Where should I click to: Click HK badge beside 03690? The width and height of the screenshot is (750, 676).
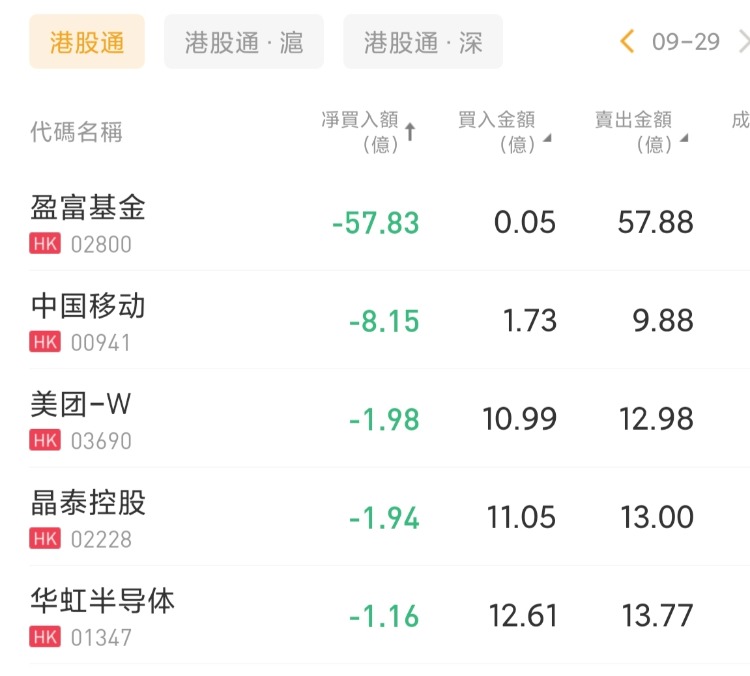pyautogui.click(x=45, y=440)
